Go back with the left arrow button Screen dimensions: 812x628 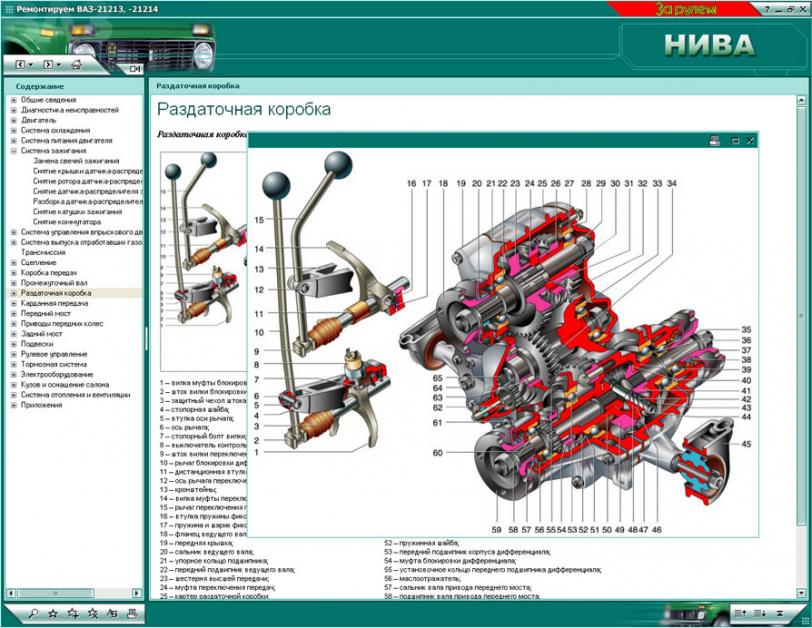point(20,65)
